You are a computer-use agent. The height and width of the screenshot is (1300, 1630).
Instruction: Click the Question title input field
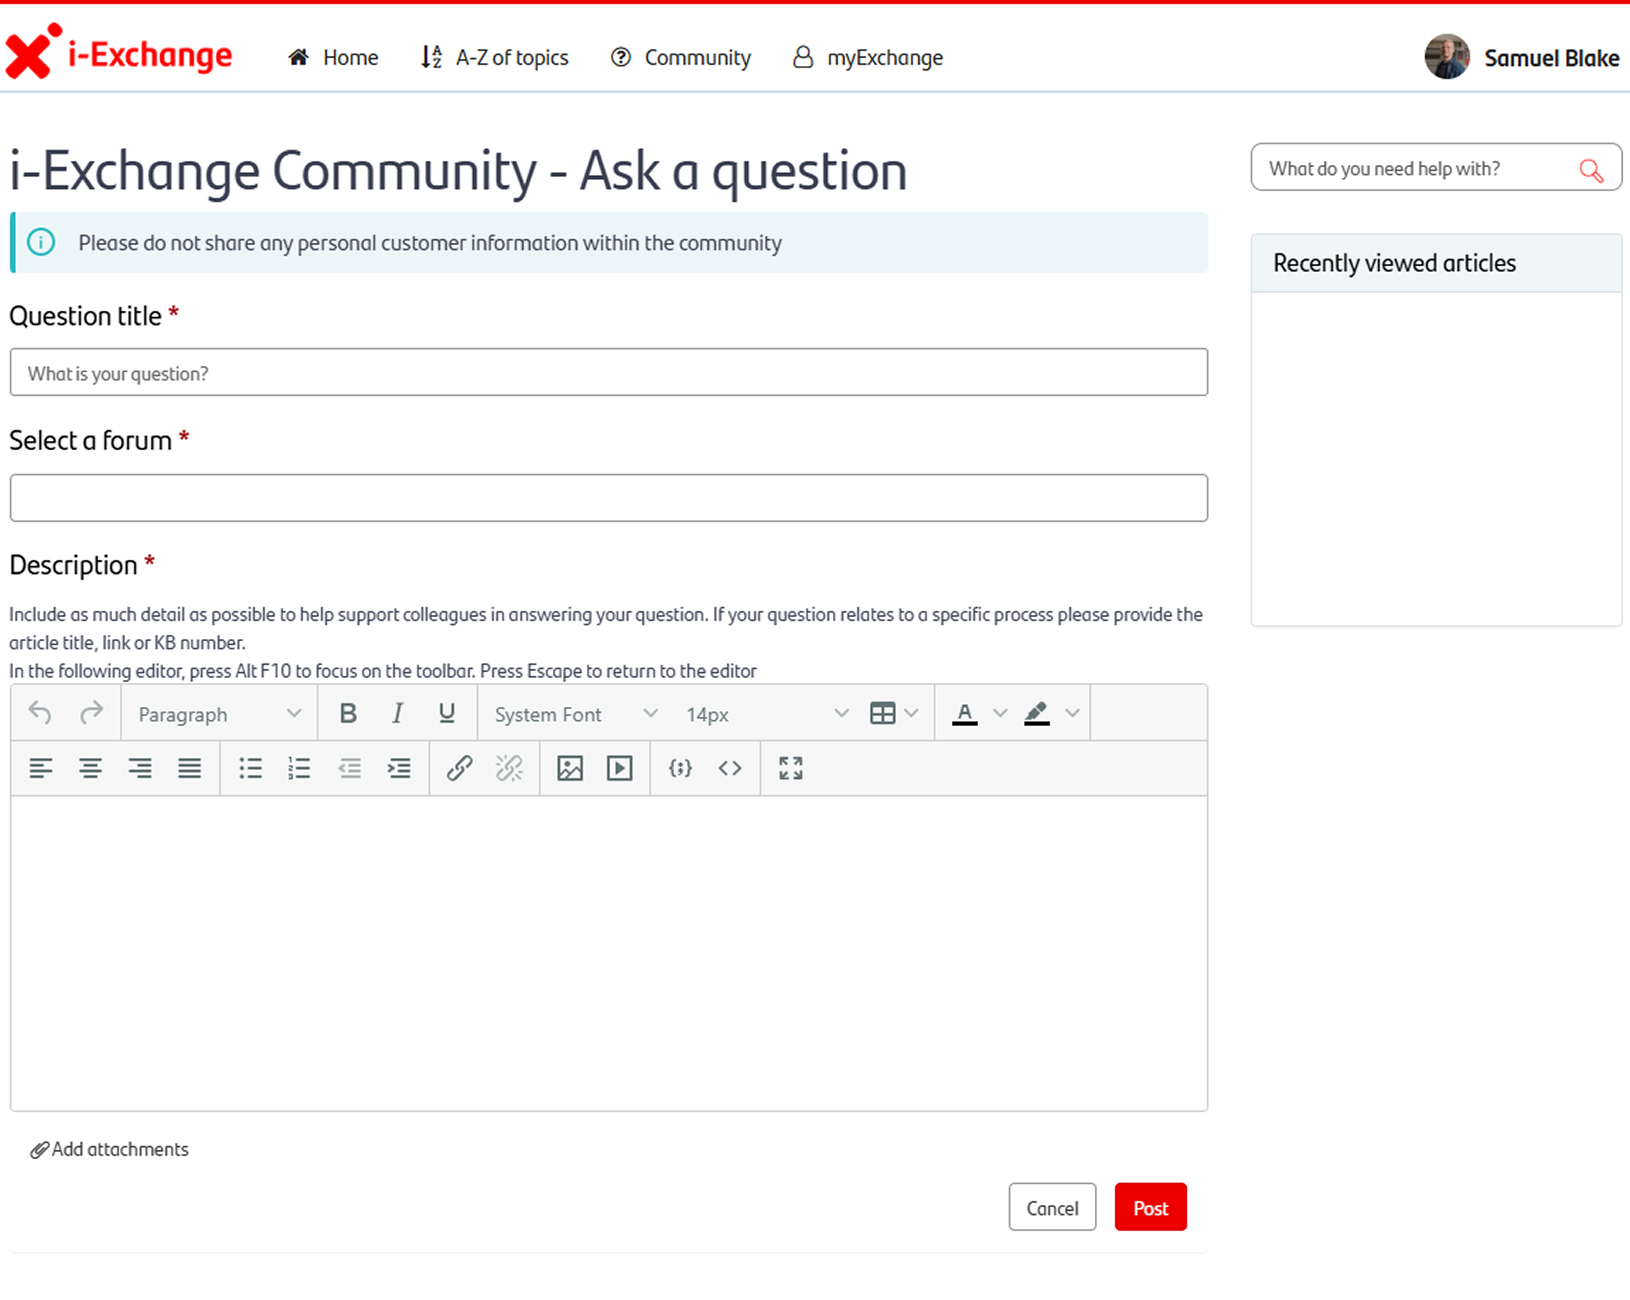coord(609,372)
